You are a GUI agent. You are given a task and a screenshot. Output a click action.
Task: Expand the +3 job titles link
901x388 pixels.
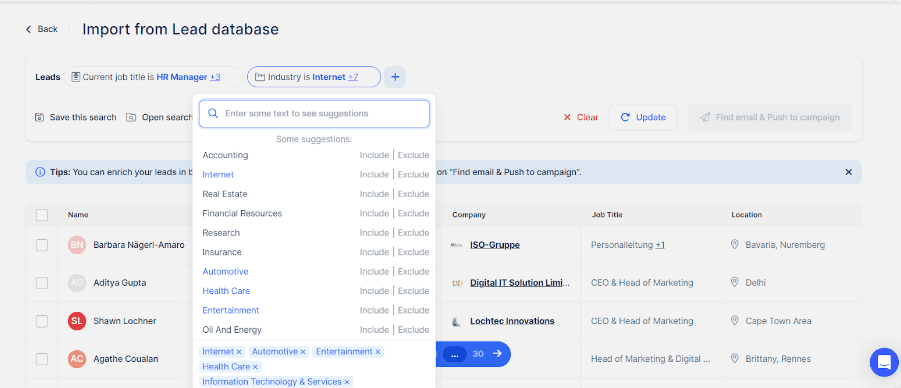(x=215, y=77)
